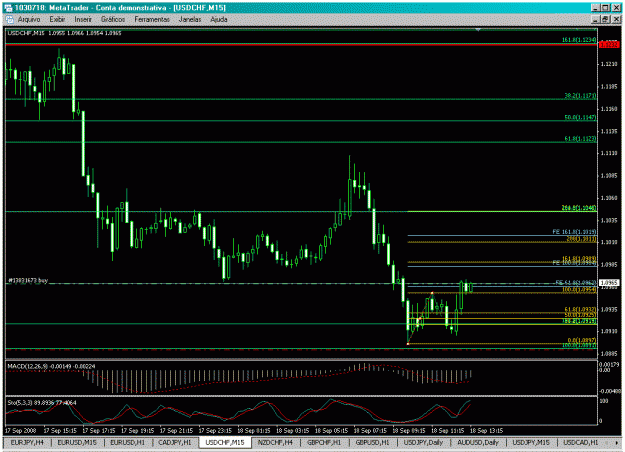This screenshot has height=452, width=625.
Task: Click Fibonacci label 50.0(1.1147)
Action: [x=580, y=118]
